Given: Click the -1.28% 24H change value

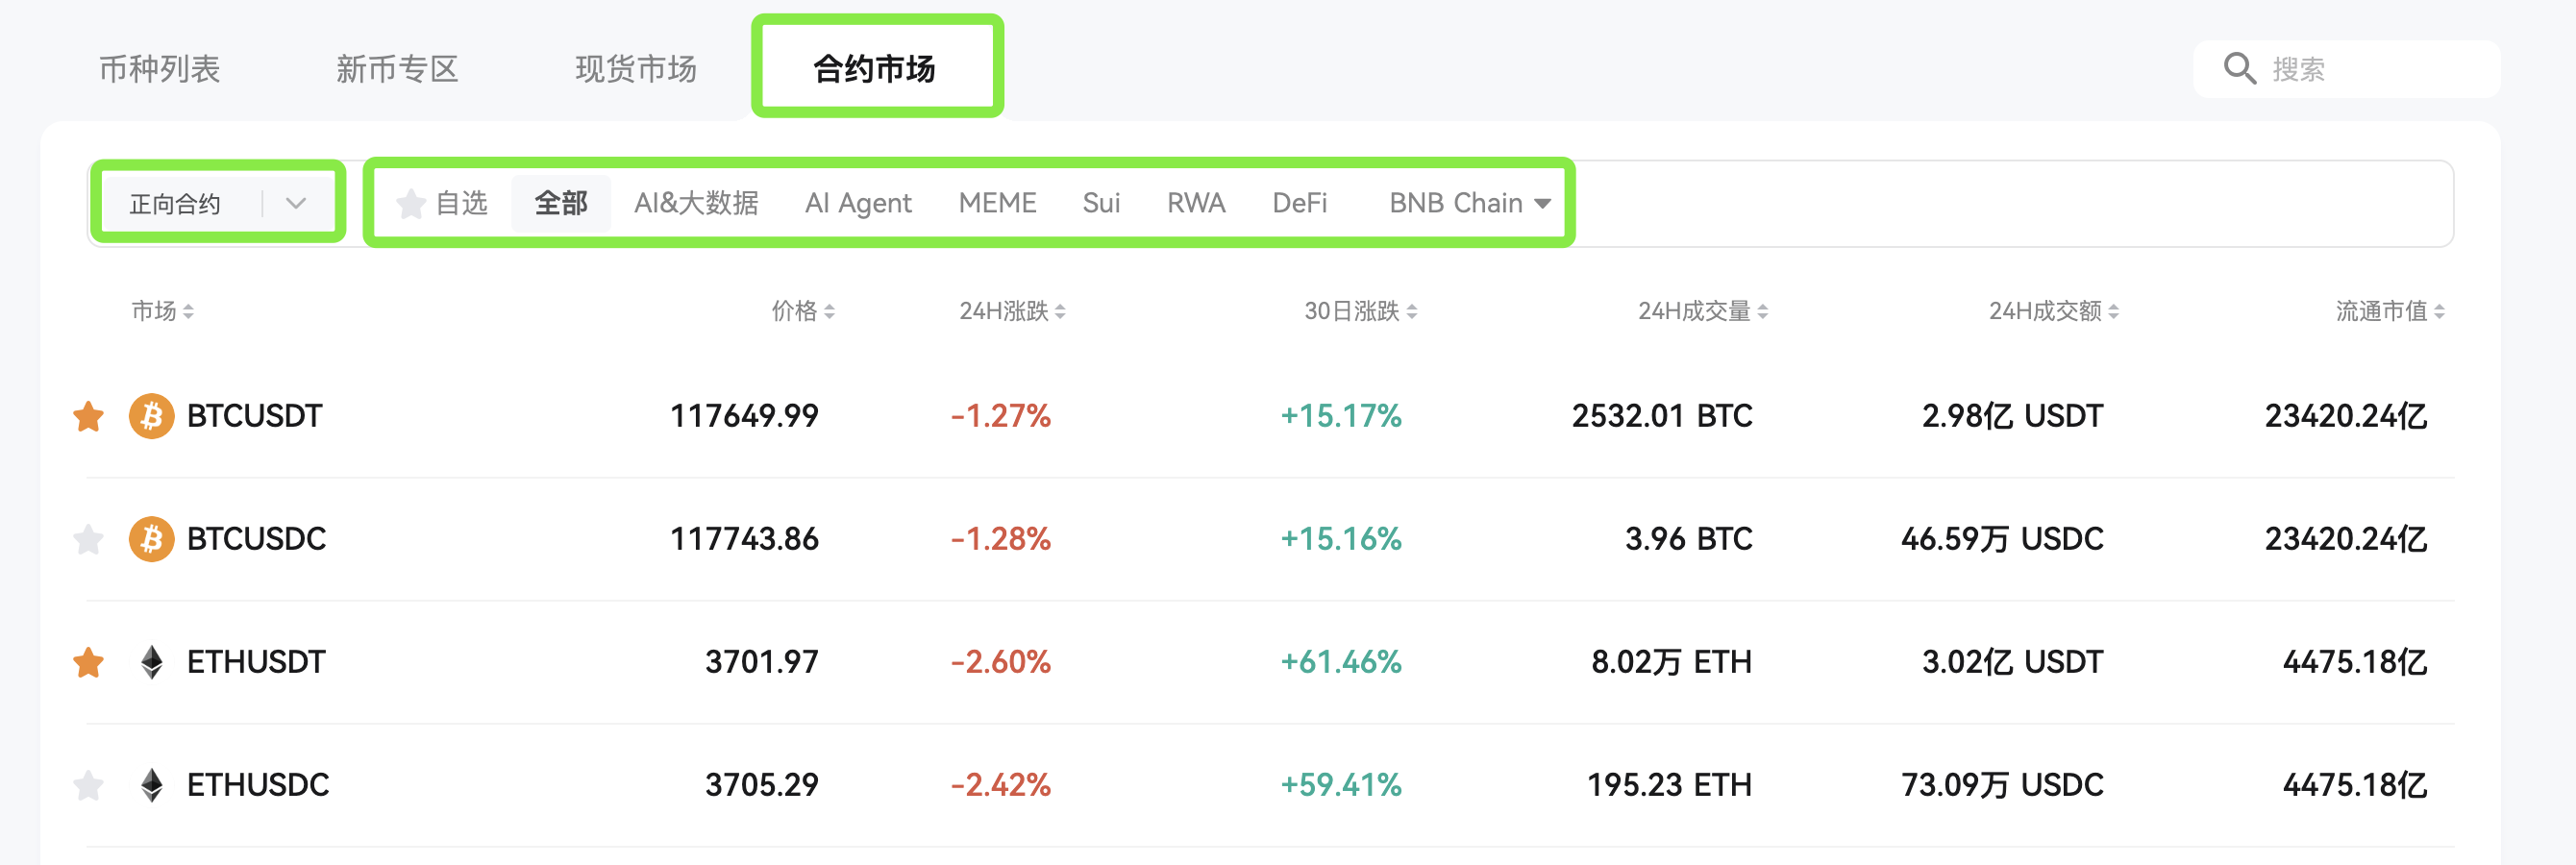Looking at the screenshot, I should (x=1000, y=539).
